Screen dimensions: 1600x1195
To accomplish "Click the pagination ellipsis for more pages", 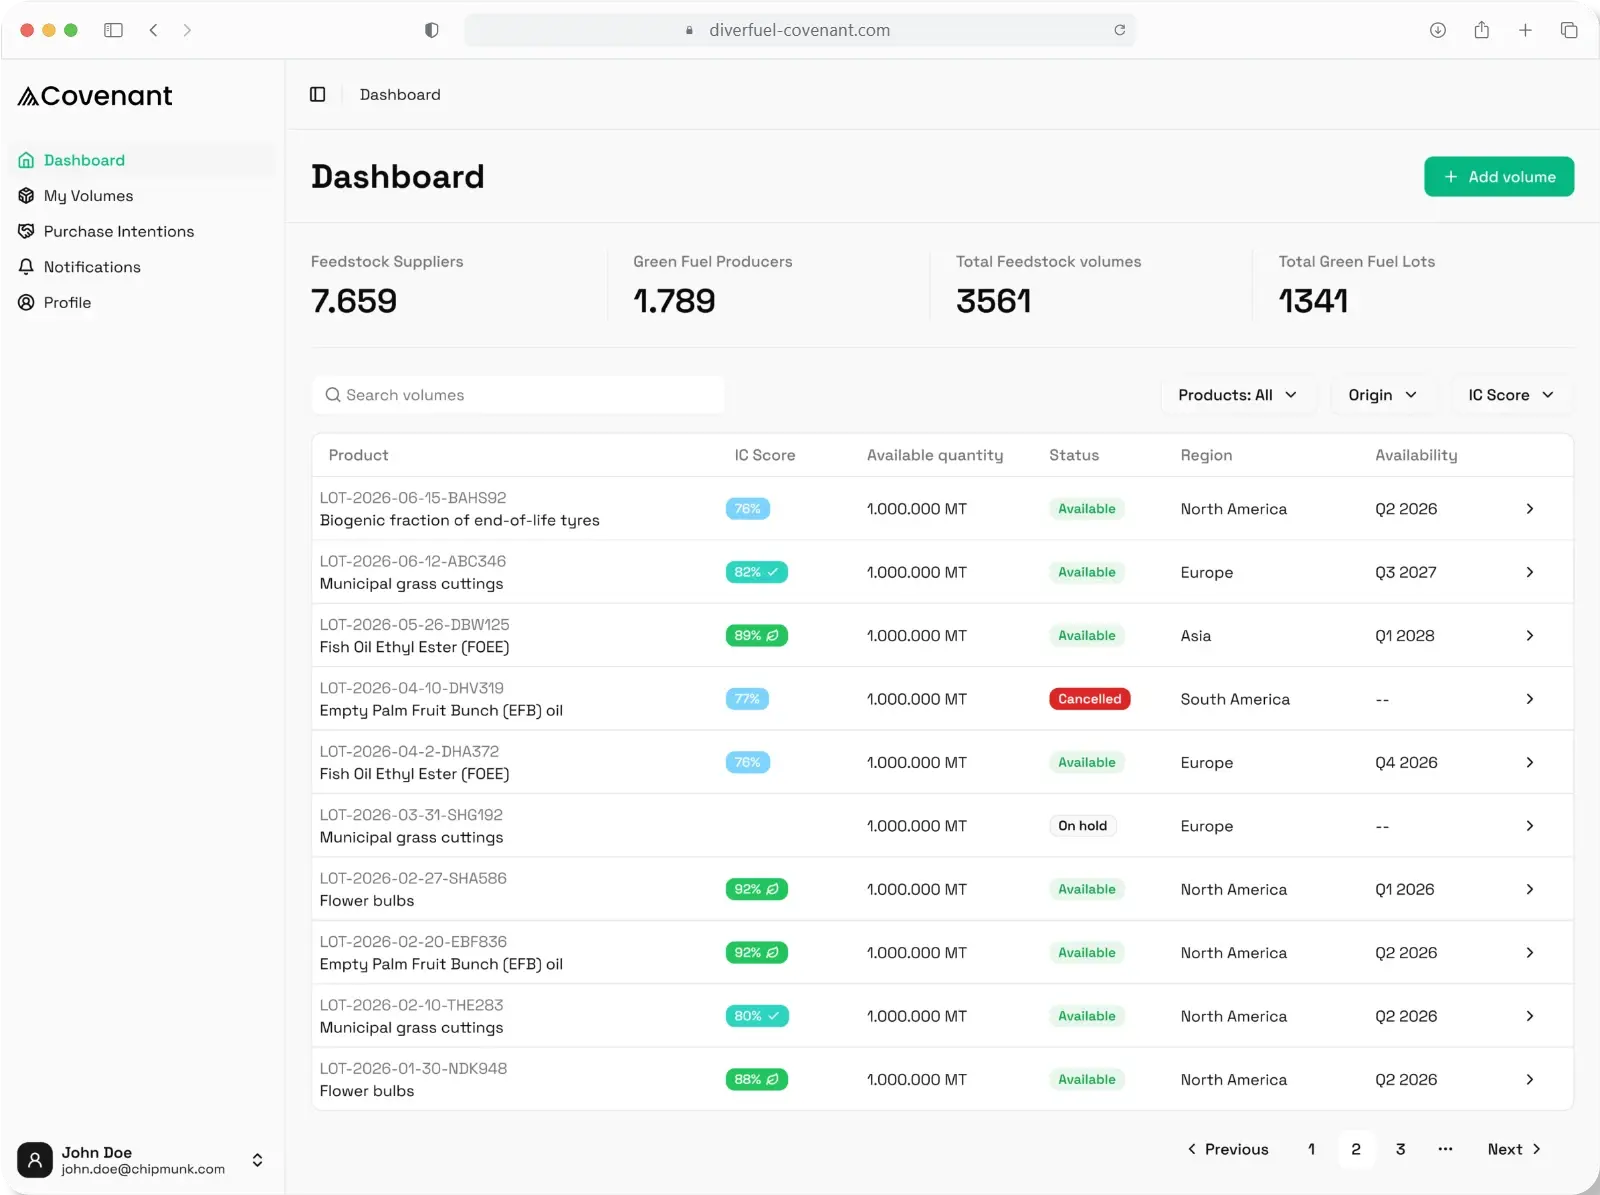I will click(1445, 1149).
